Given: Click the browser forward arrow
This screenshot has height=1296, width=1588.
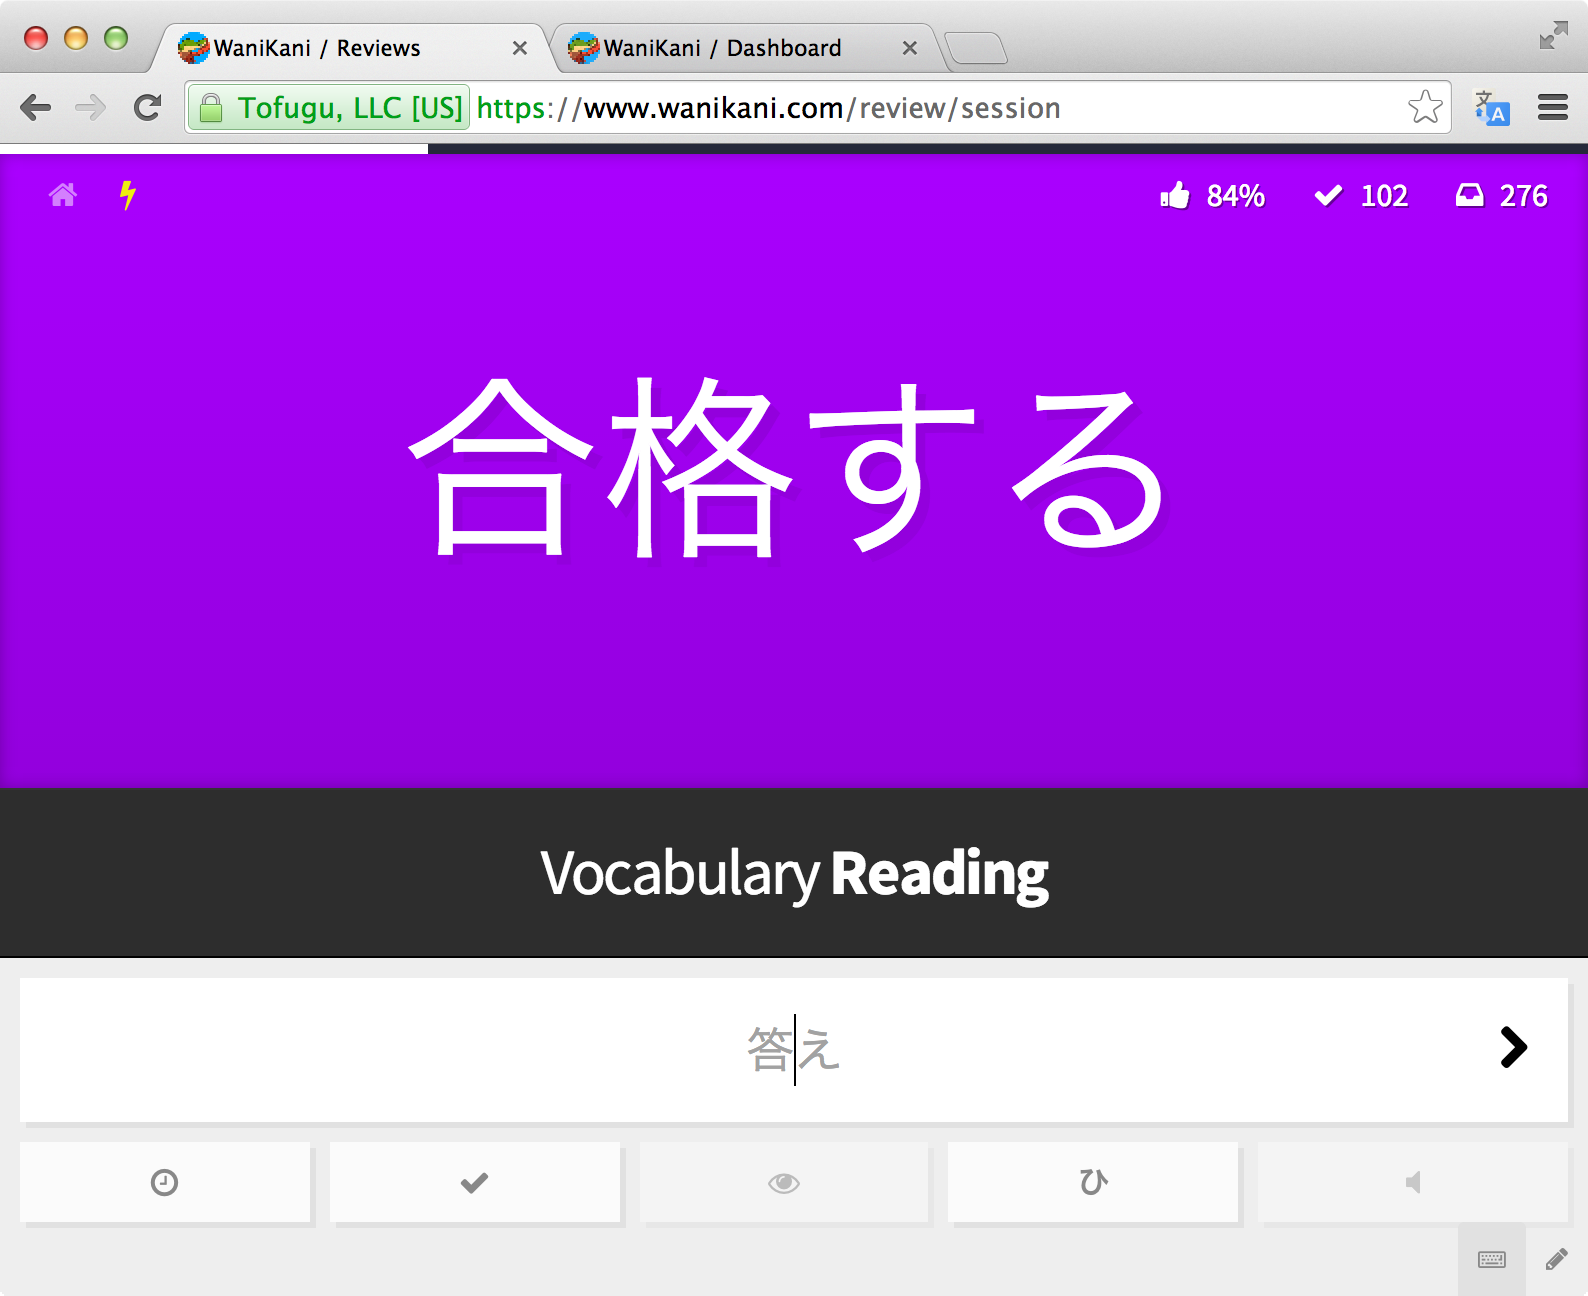Looking at the screenshot, I should [x=91, y=107].
